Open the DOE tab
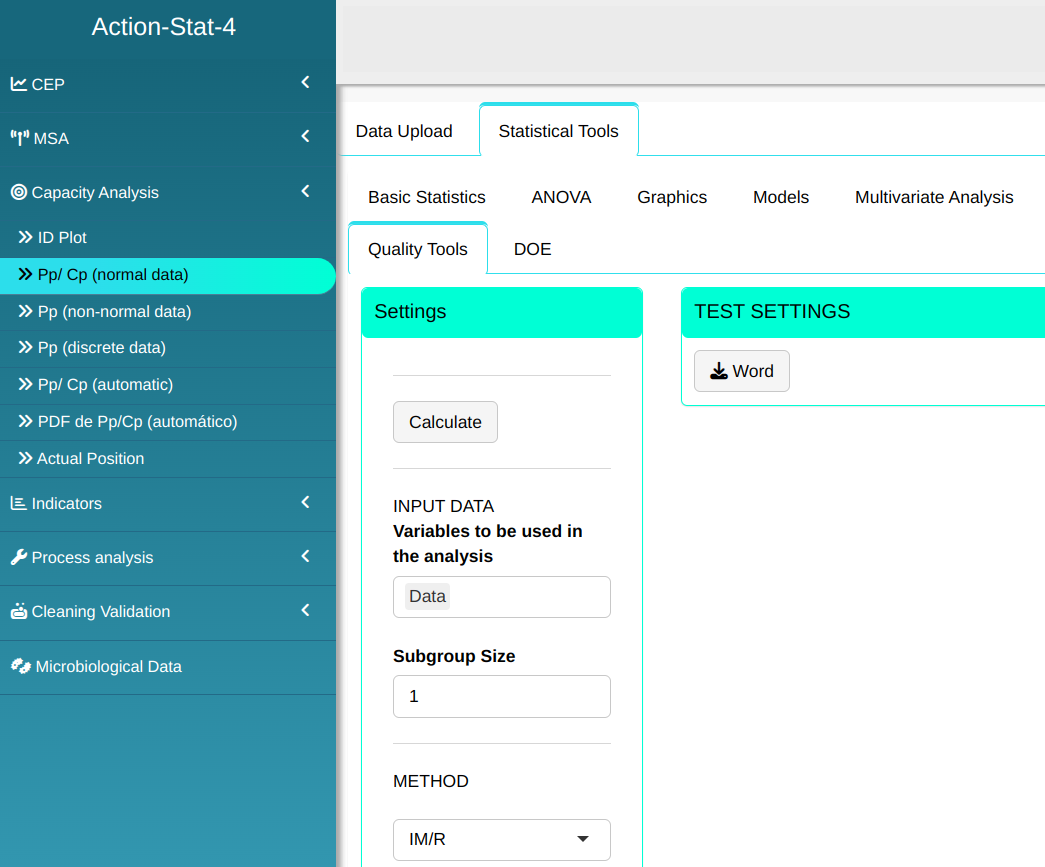Screen dimensions: 1045x867 (x=532, y=249)
